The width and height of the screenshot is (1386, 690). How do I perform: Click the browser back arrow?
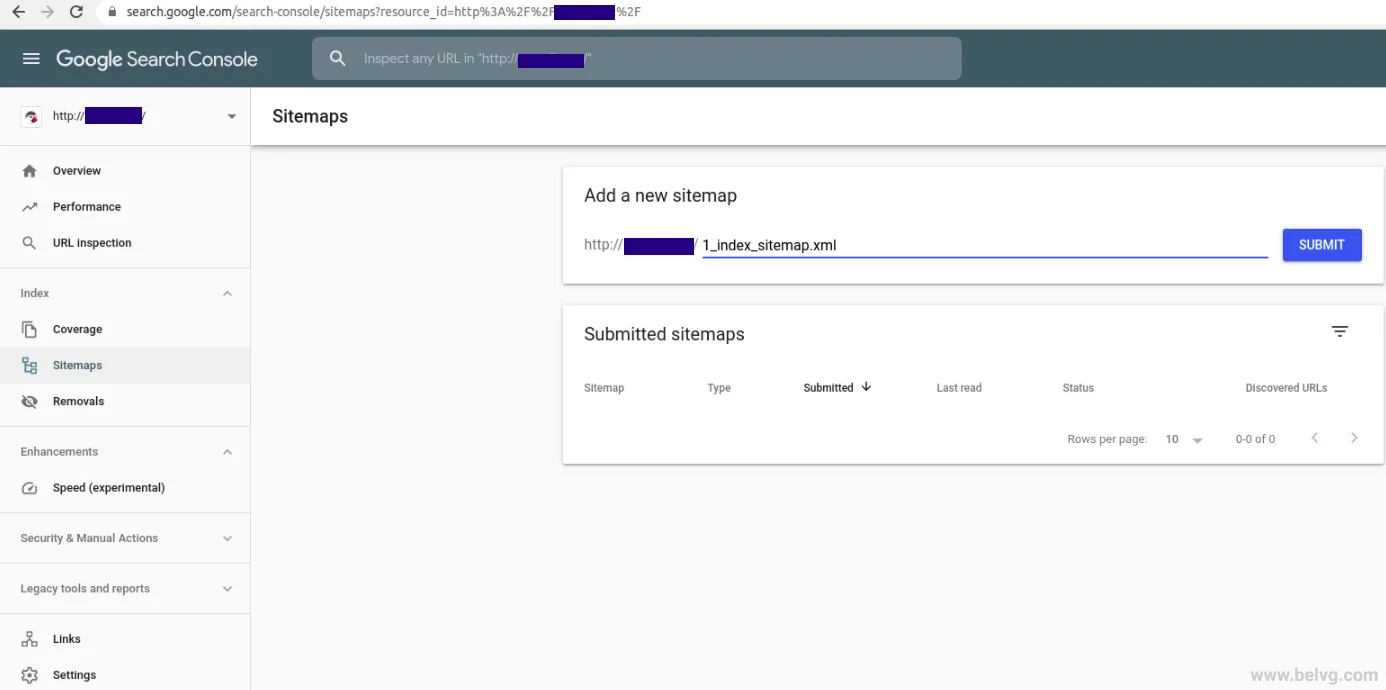(18, 12)
